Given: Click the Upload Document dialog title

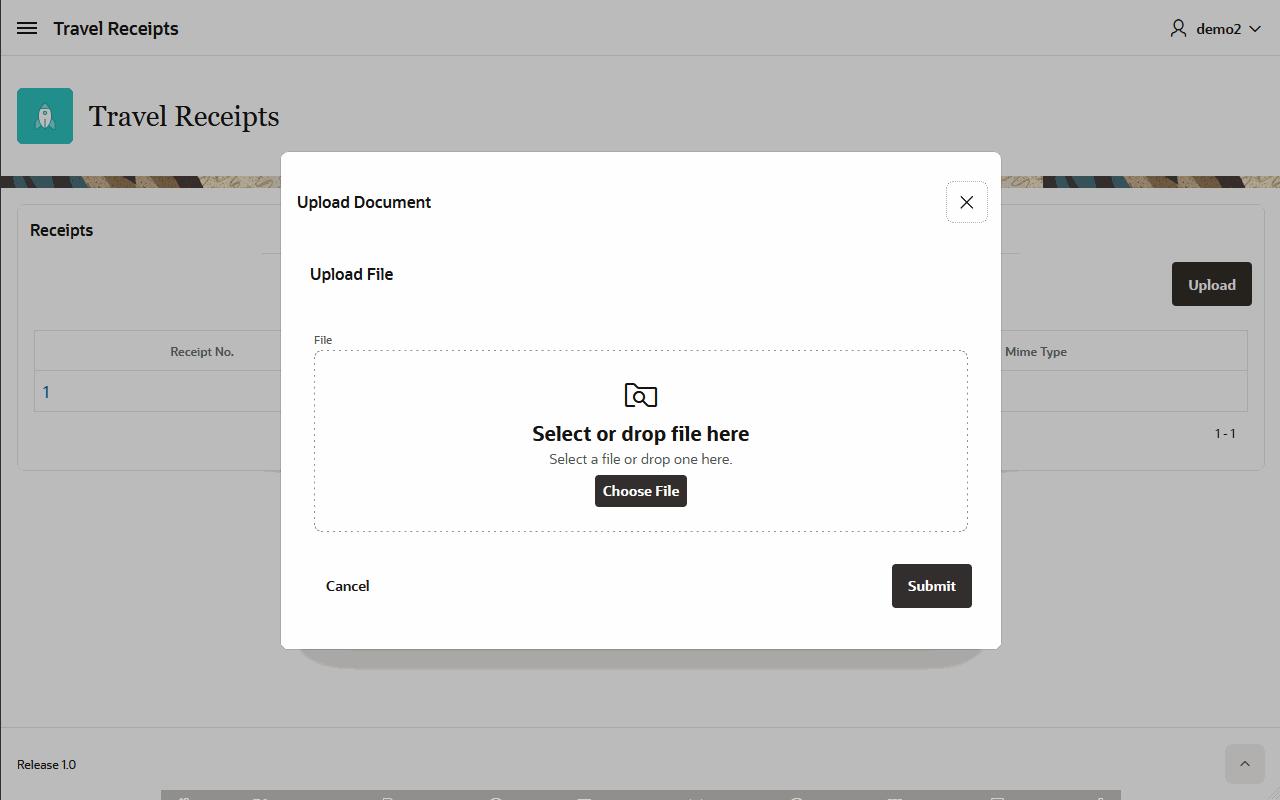Looking at the screenshot, I should tap(364, 202).
